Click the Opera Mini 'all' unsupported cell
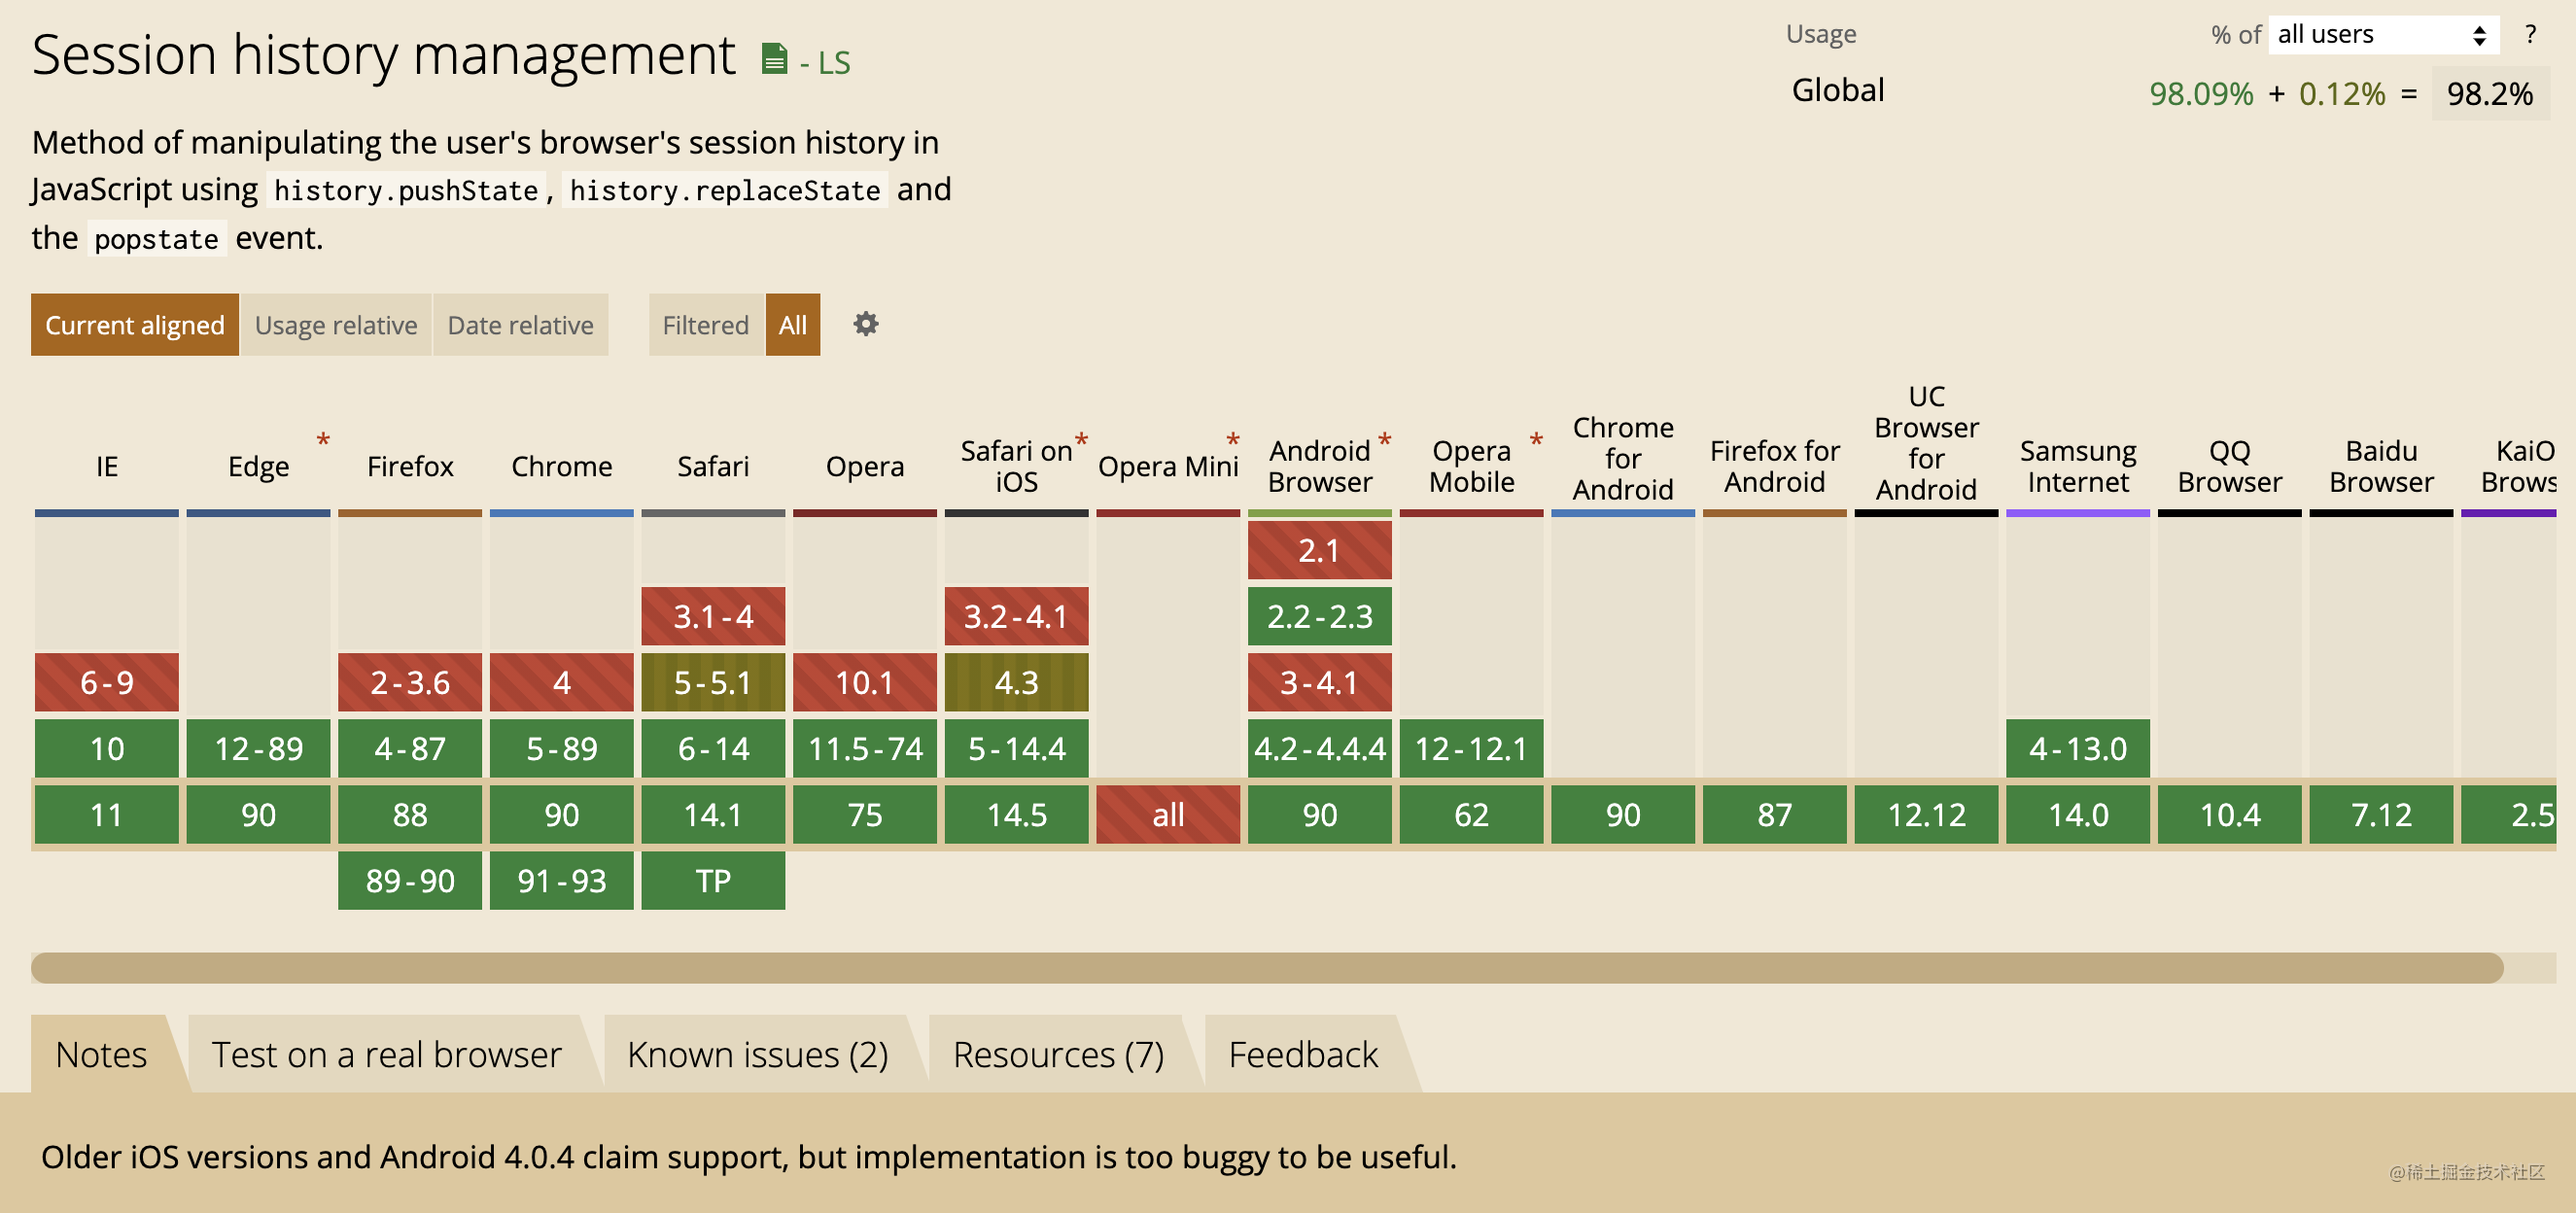 (x=1167, y=814)
